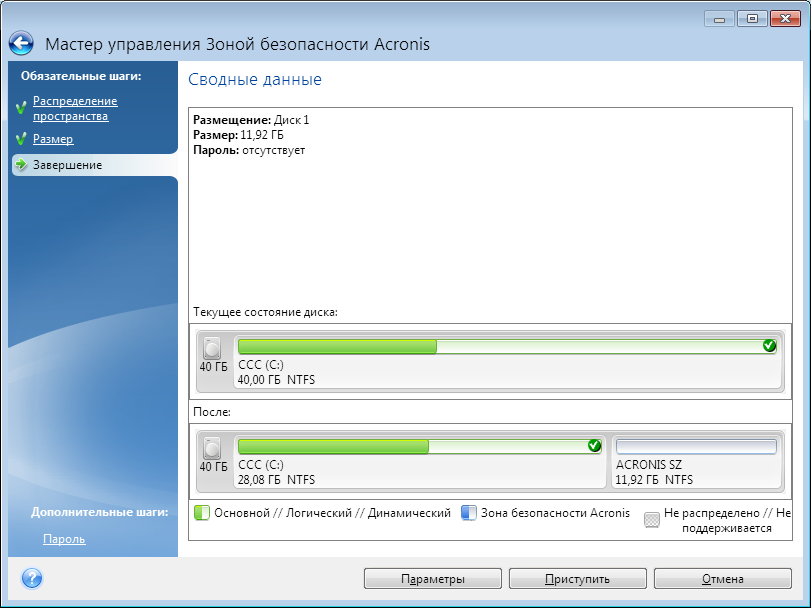Click the label 'Текущее состояние диска:'

point(265,312)
